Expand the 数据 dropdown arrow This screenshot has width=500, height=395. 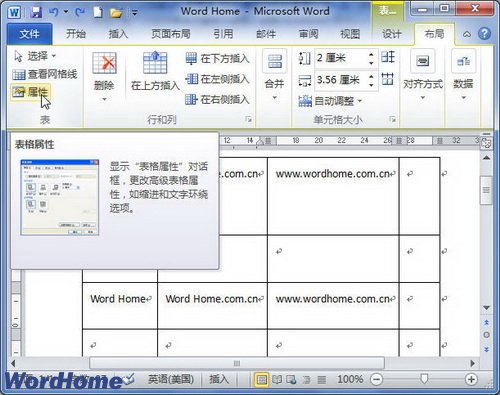[x=463, y=98]
